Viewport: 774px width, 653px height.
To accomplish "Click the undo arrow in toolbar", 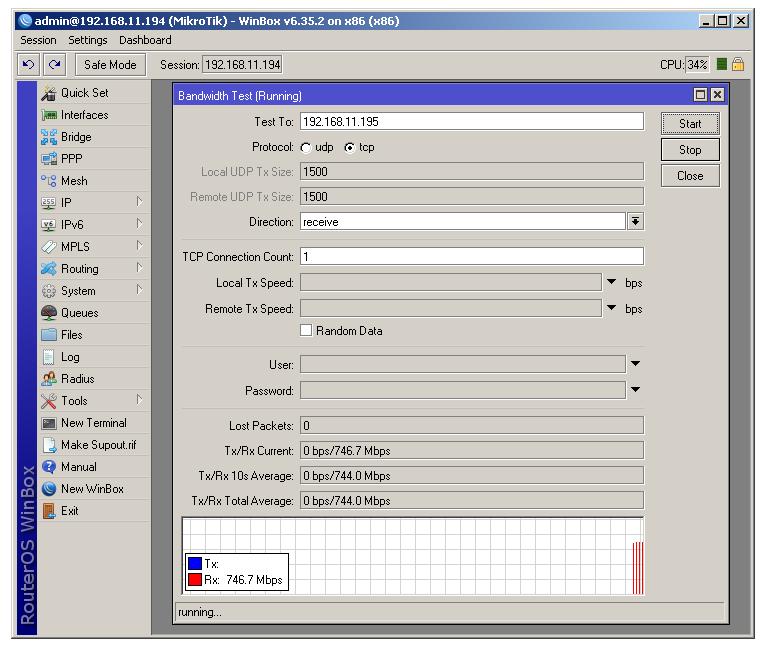I will click(29, 65).
